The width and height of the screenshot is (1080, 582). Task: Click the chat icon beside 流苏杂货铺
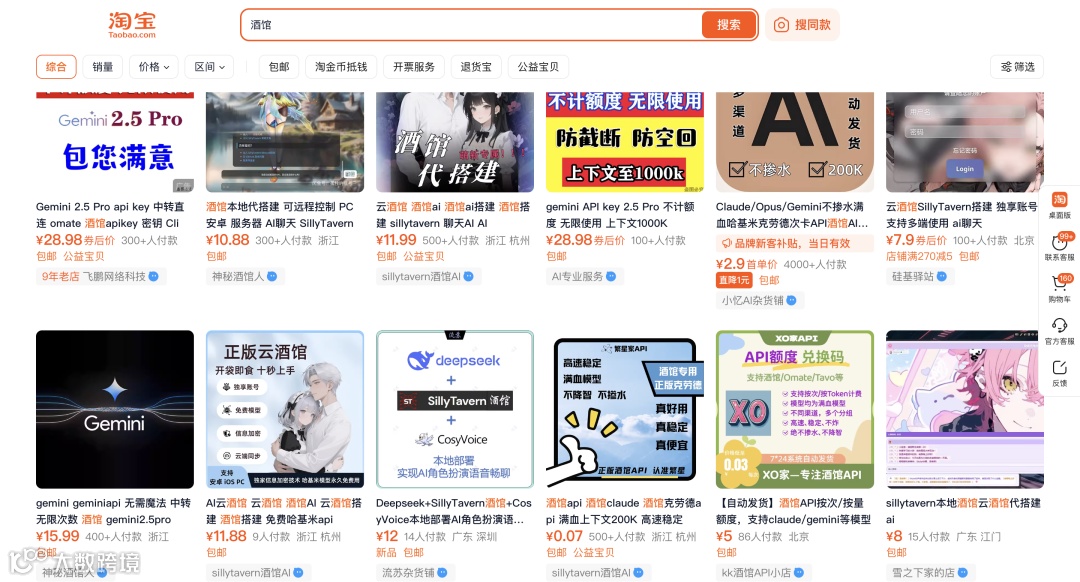pyautogui.click(x=442, y=572)
